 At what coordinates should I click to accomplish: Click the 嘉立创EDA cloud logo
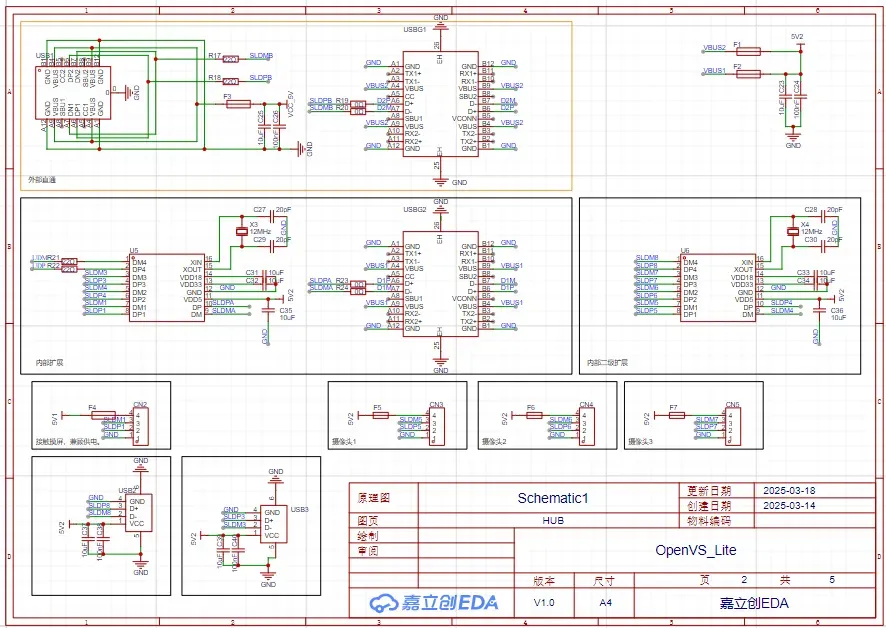434,603
